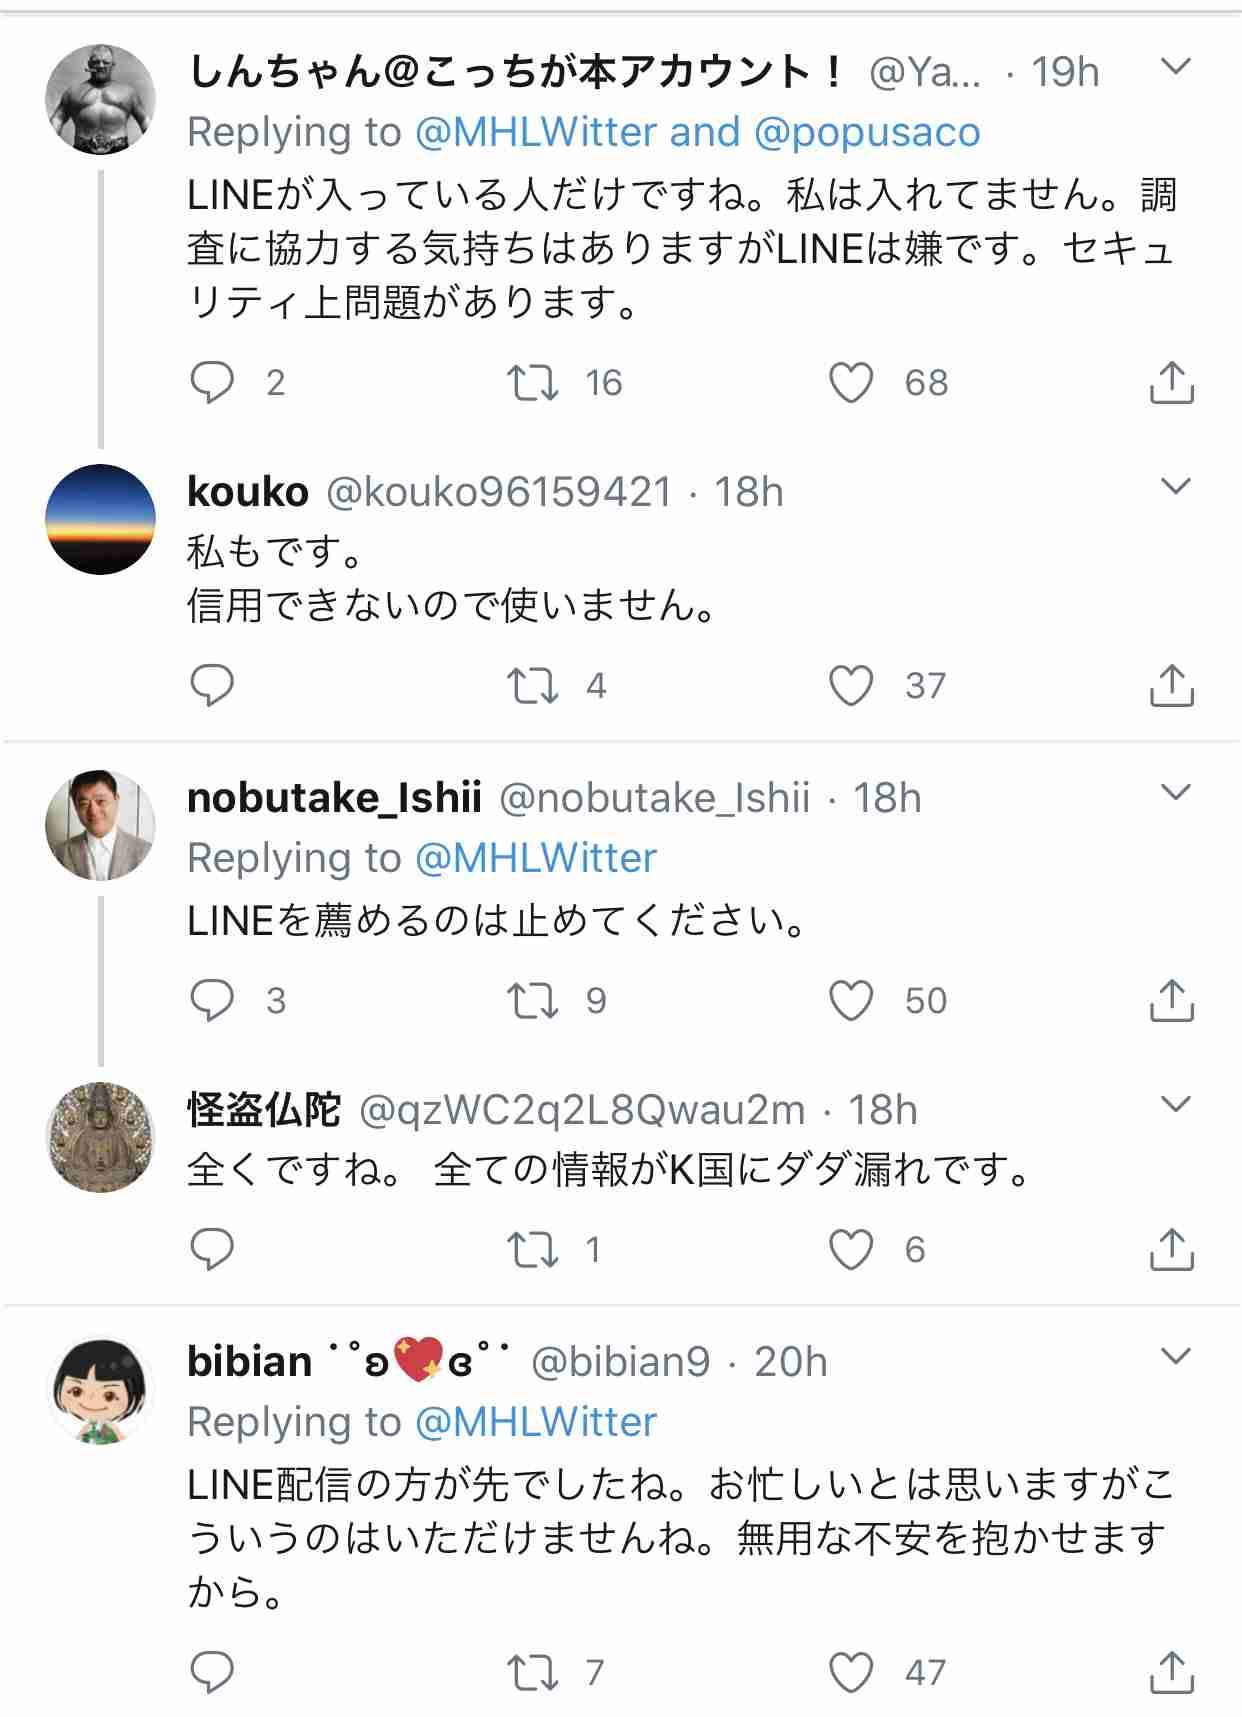Open kouko's sunset profile picture

[101, 519]
